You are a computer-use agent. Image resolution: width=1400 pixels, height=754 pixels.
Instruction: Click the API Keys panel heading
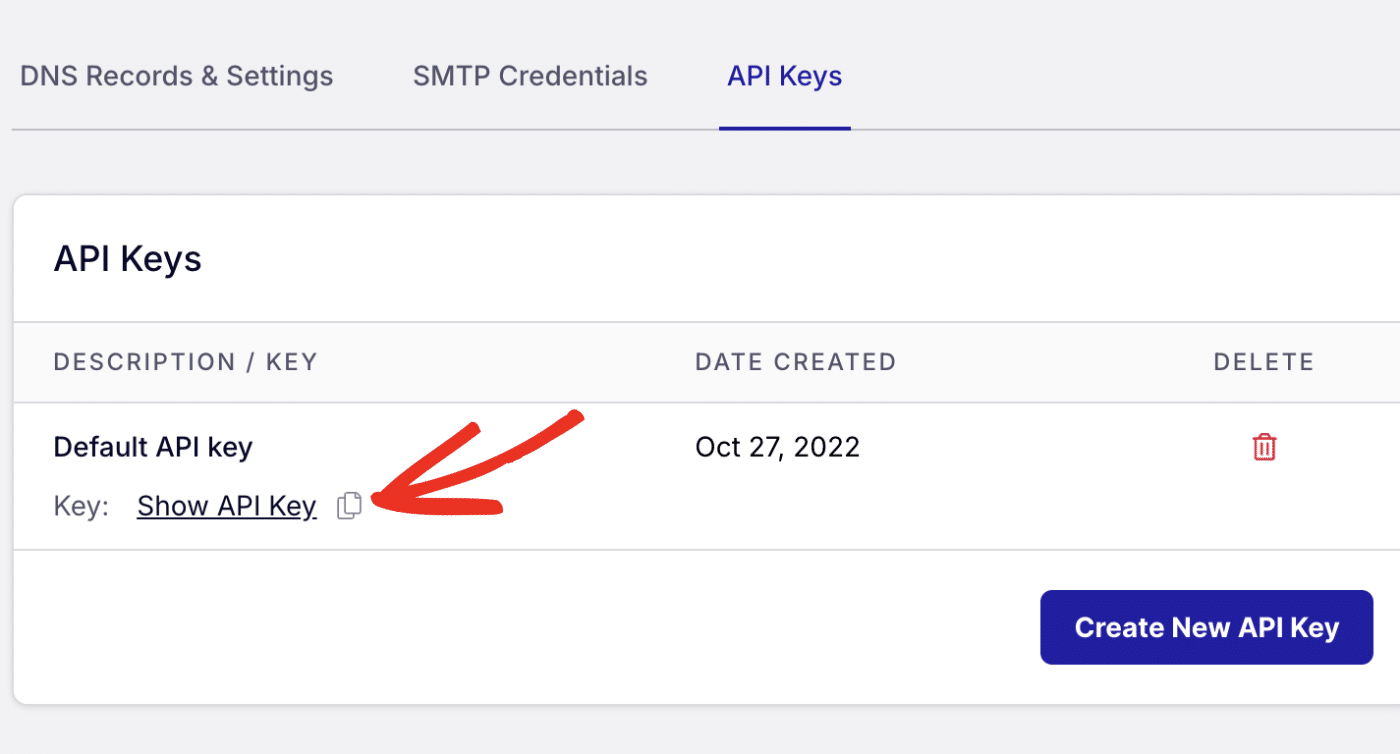[128, 258]
